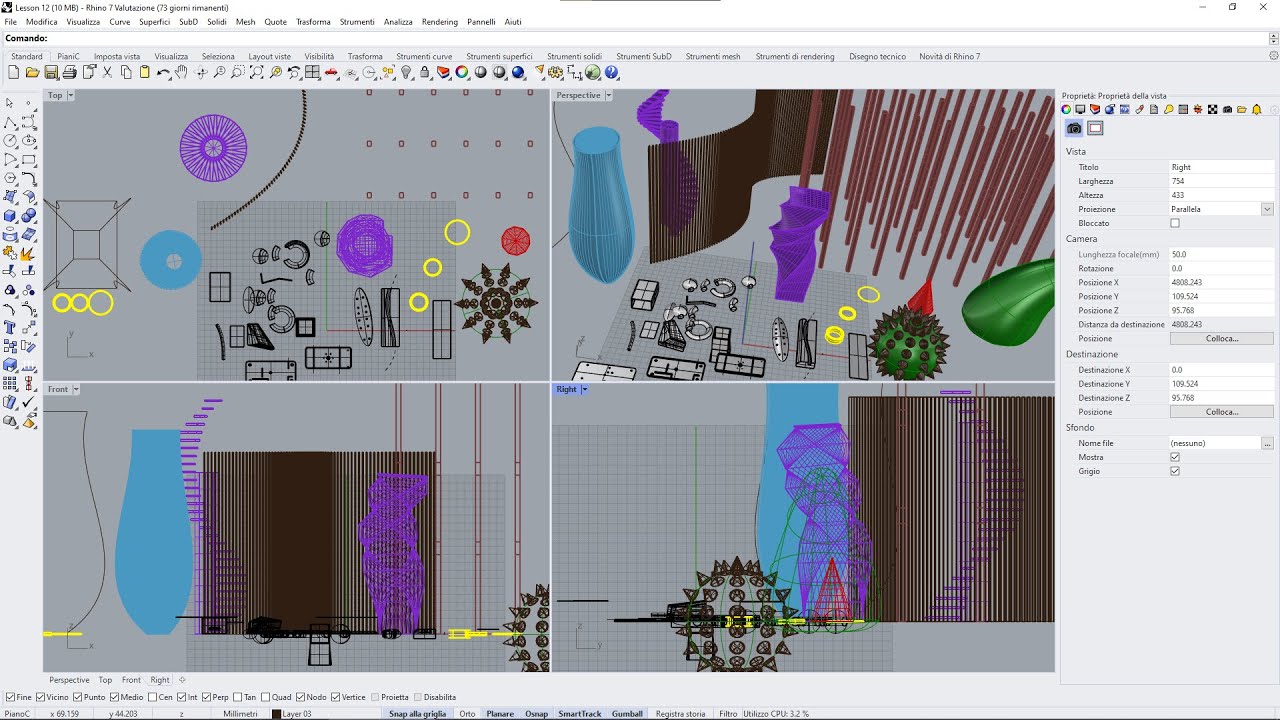Open the Layer 03 status bar selector
This screenshot has width=1280, height=720.
(298, 714)
